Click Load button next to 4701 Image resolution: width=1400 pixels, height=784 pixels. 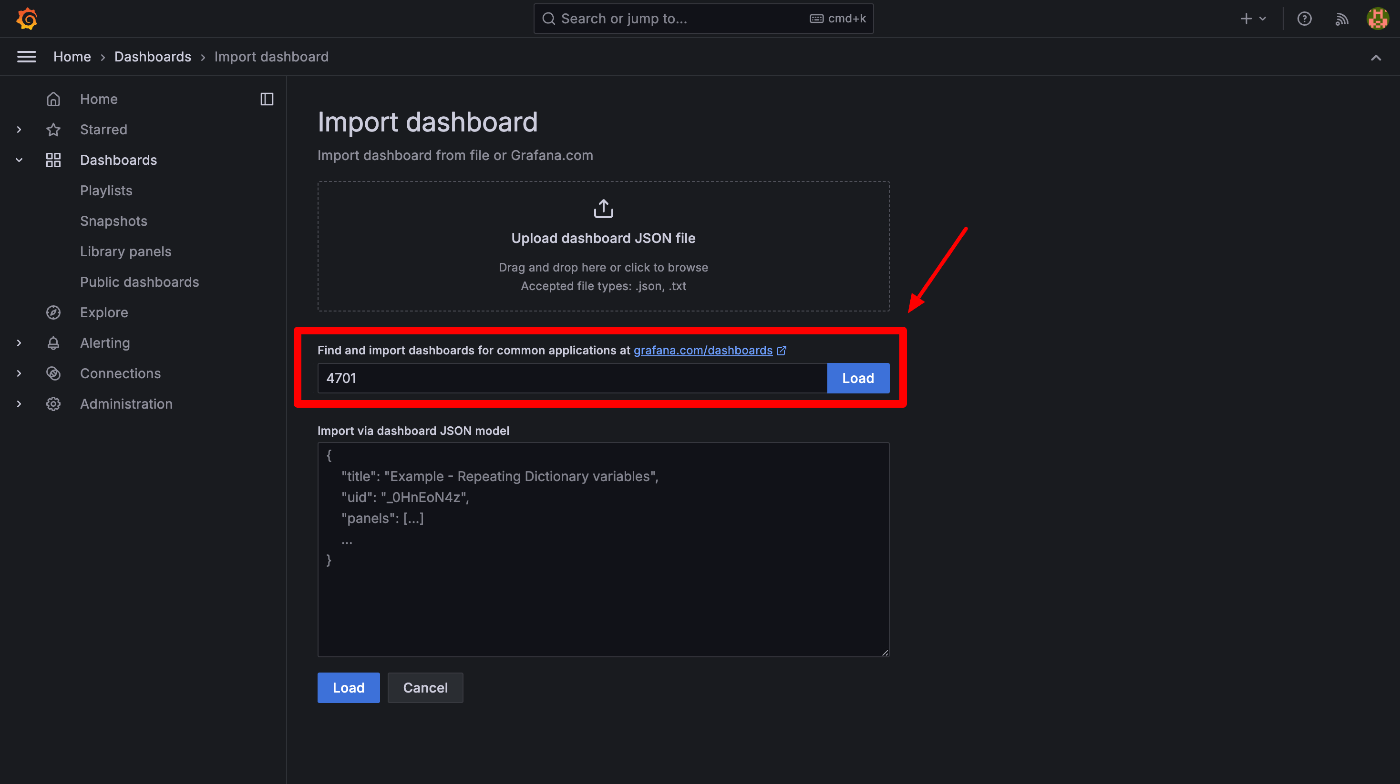(858, 378)
